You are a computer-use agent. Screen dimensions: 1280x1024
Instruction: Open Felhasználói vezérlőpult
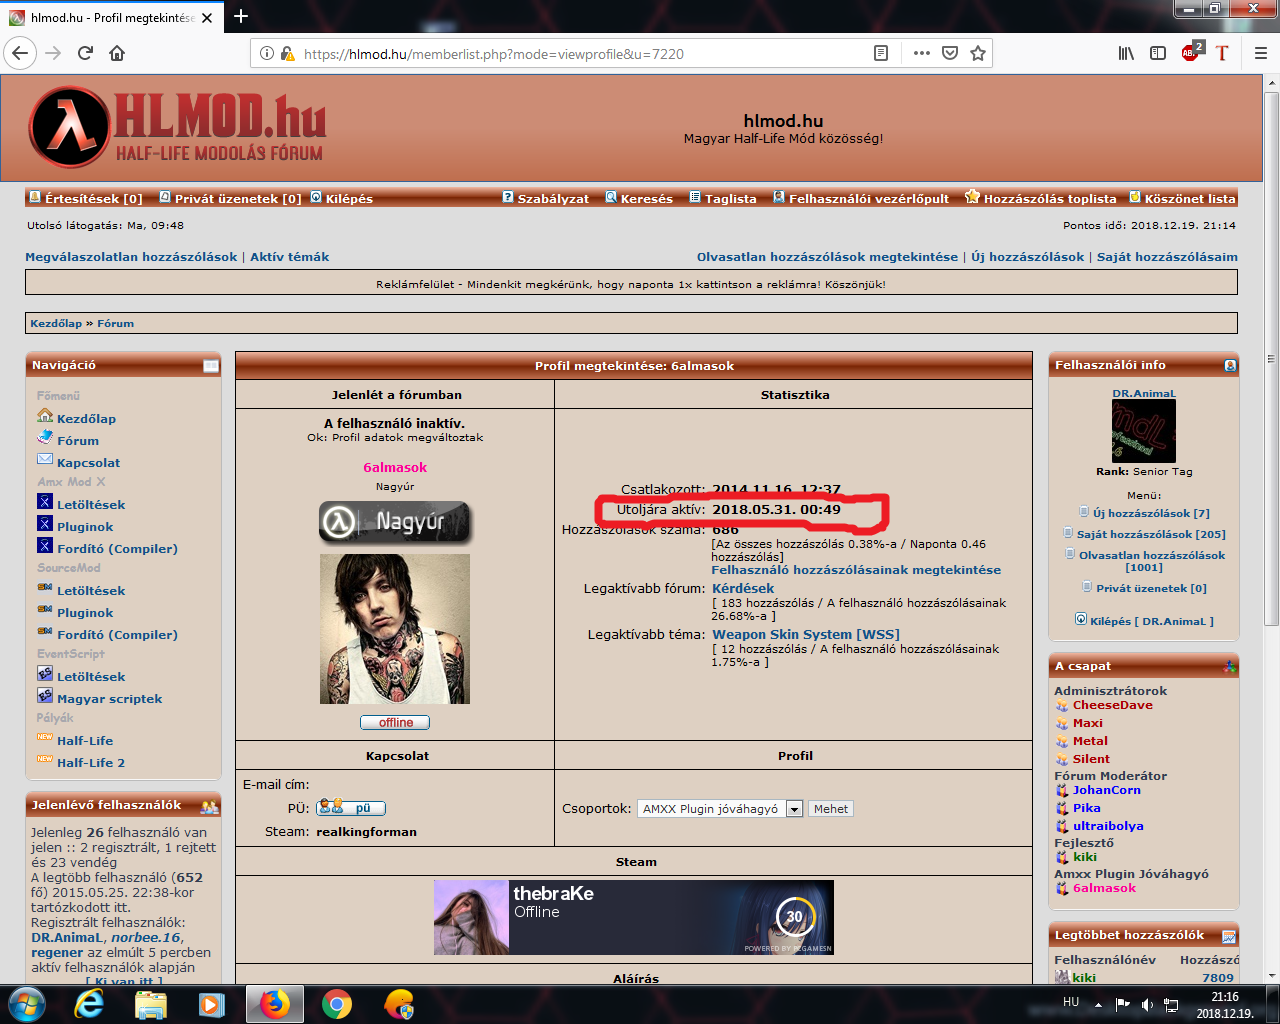coord(861,198)
